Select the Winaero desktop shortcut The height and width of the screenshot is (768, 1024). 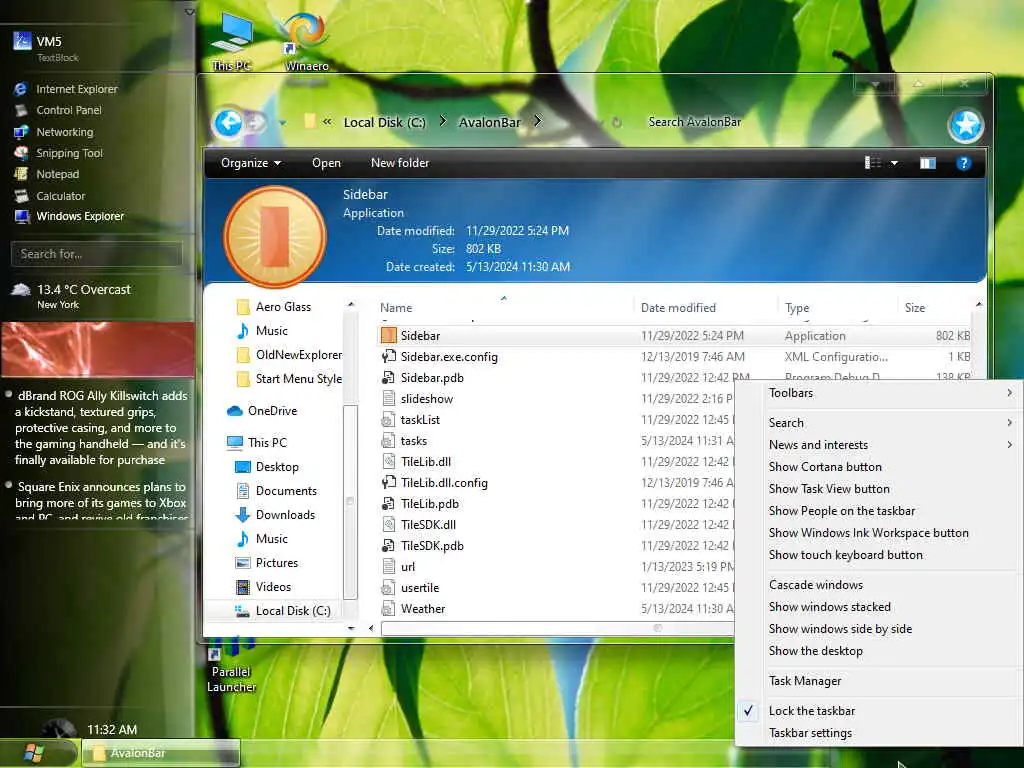coord(306,41)
